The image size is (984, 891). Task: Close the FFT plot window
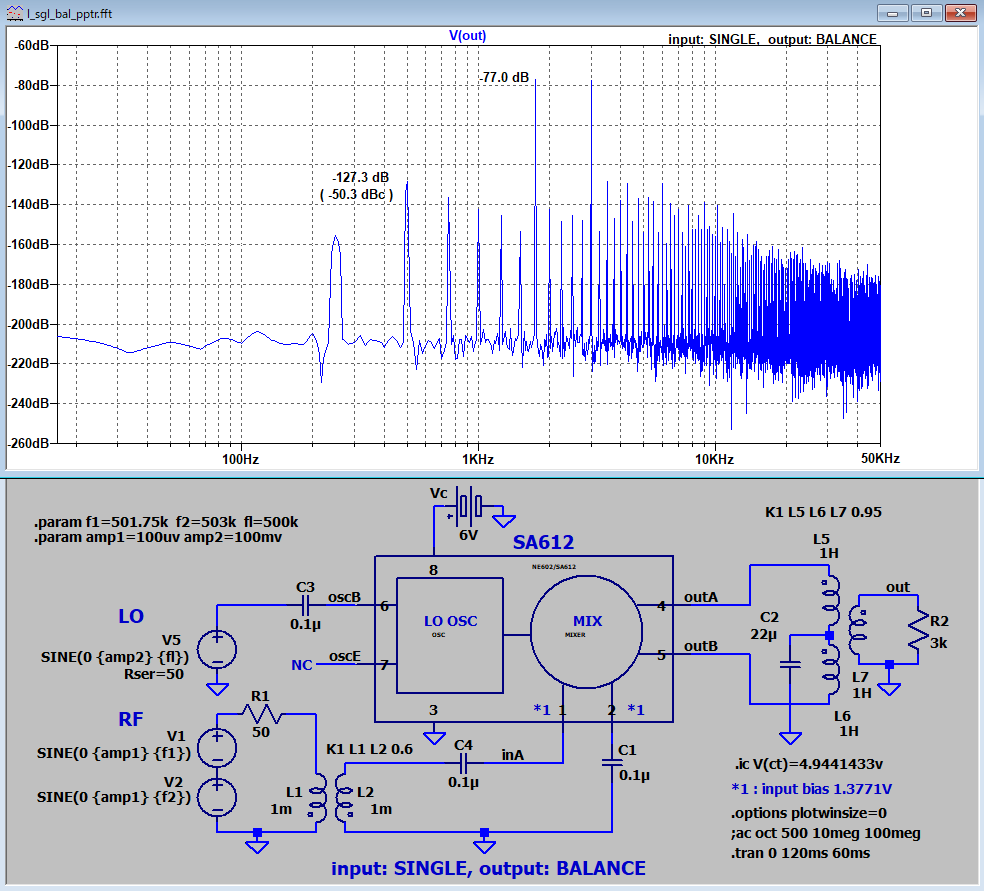coord(960,13)
